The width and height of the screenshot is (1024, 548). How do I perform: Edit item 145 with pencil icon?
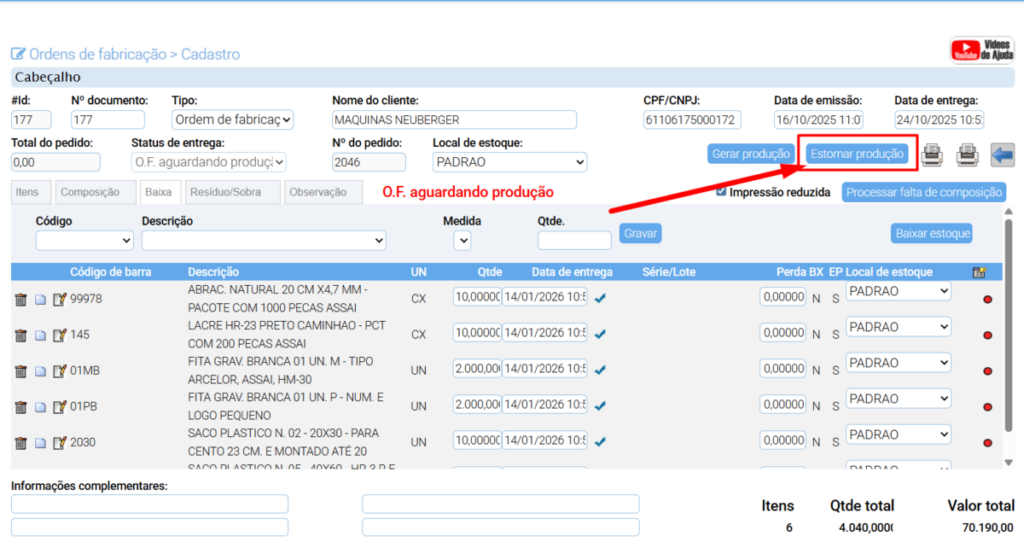(59, 335)
